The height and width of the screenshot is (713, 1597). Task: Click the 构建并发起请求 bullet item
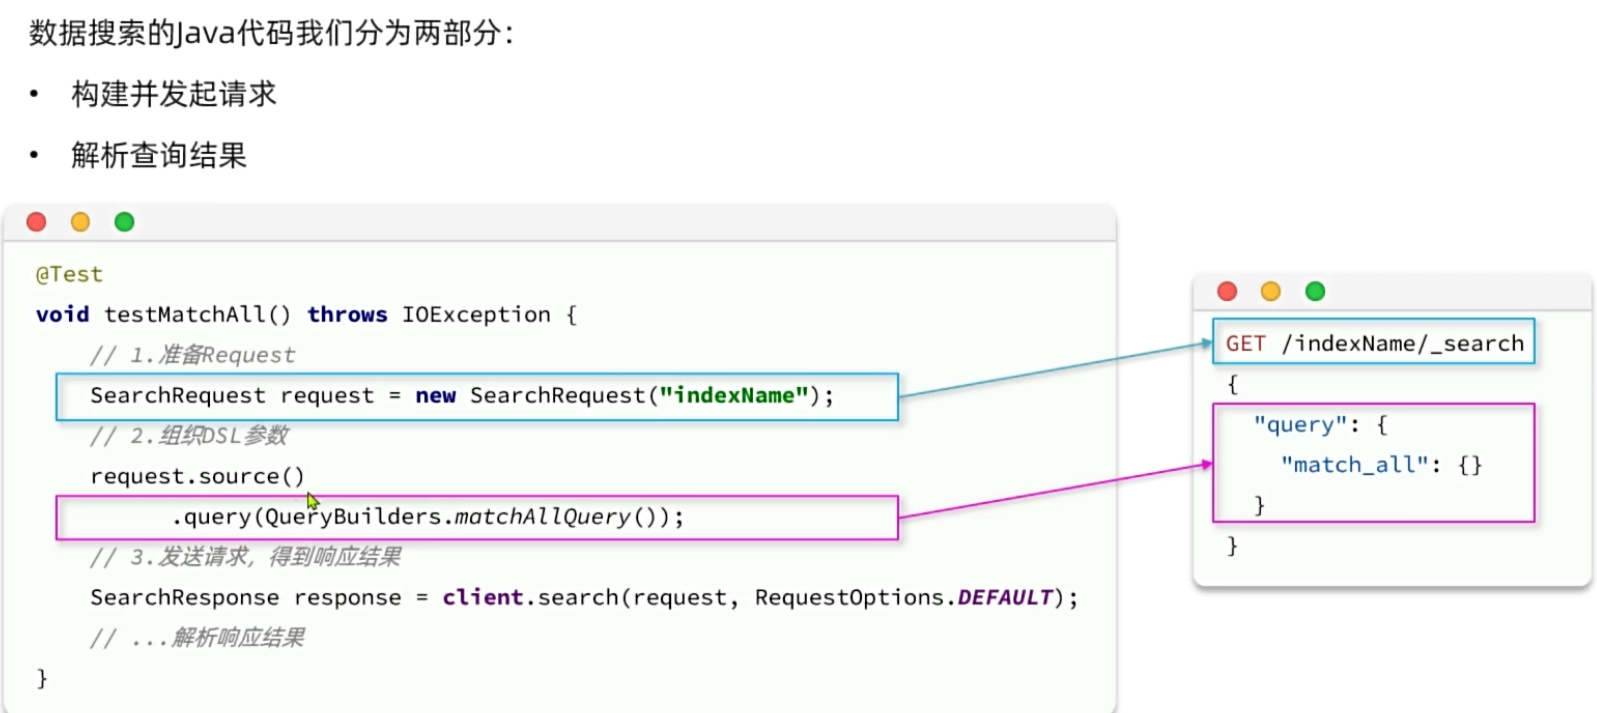pyautogui.click(x=173, y=94)
